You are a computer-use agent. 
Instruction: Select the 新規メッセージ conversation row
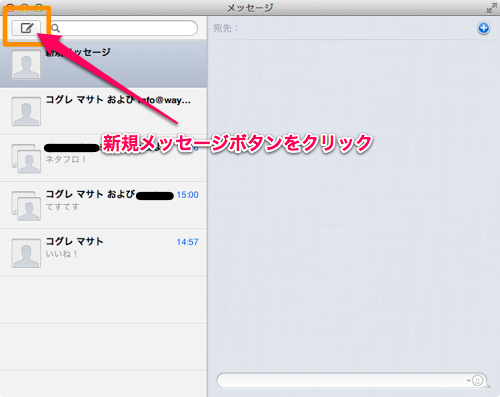[x=103, y=64]
